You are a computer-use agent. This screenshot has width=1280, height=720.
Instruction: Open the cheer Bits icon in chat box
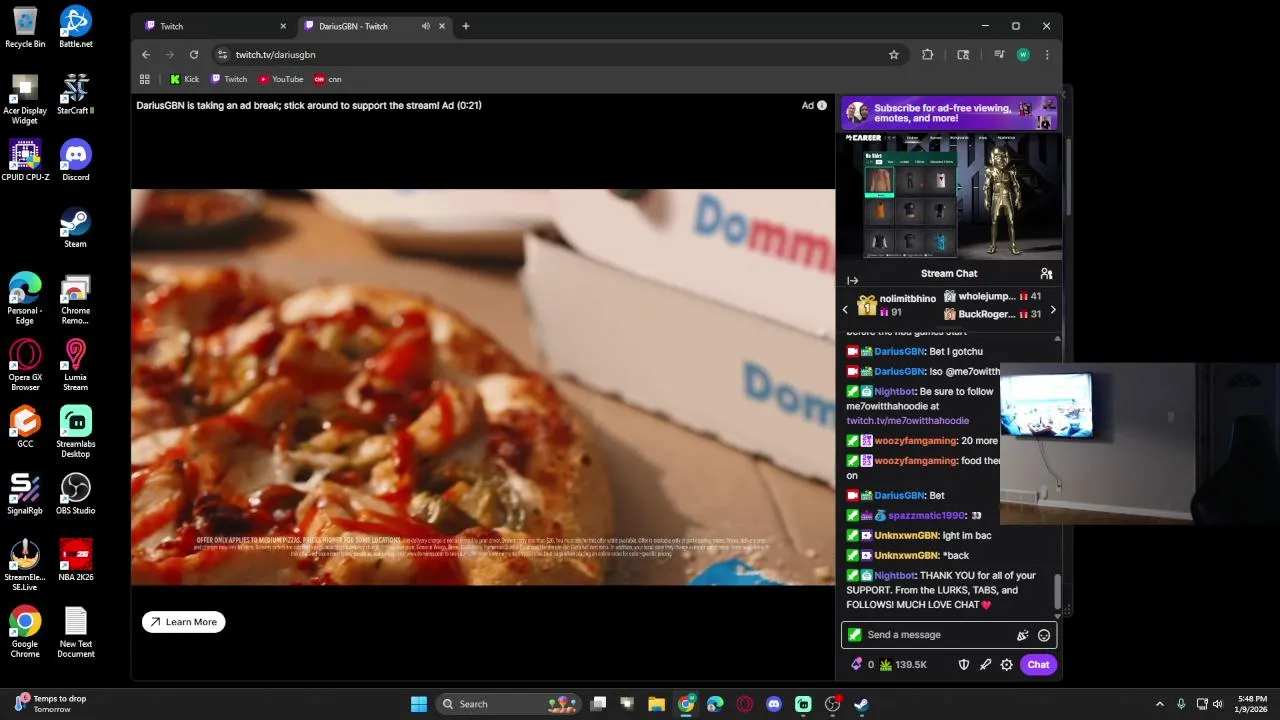click(1022, 635)
